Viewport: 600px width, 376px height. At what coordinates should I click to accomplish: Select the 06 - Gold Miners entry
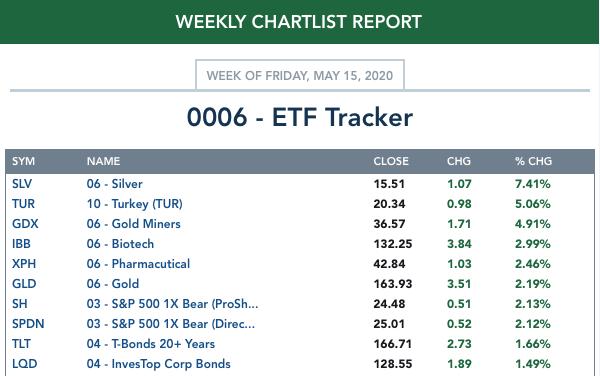click(133, 224)
